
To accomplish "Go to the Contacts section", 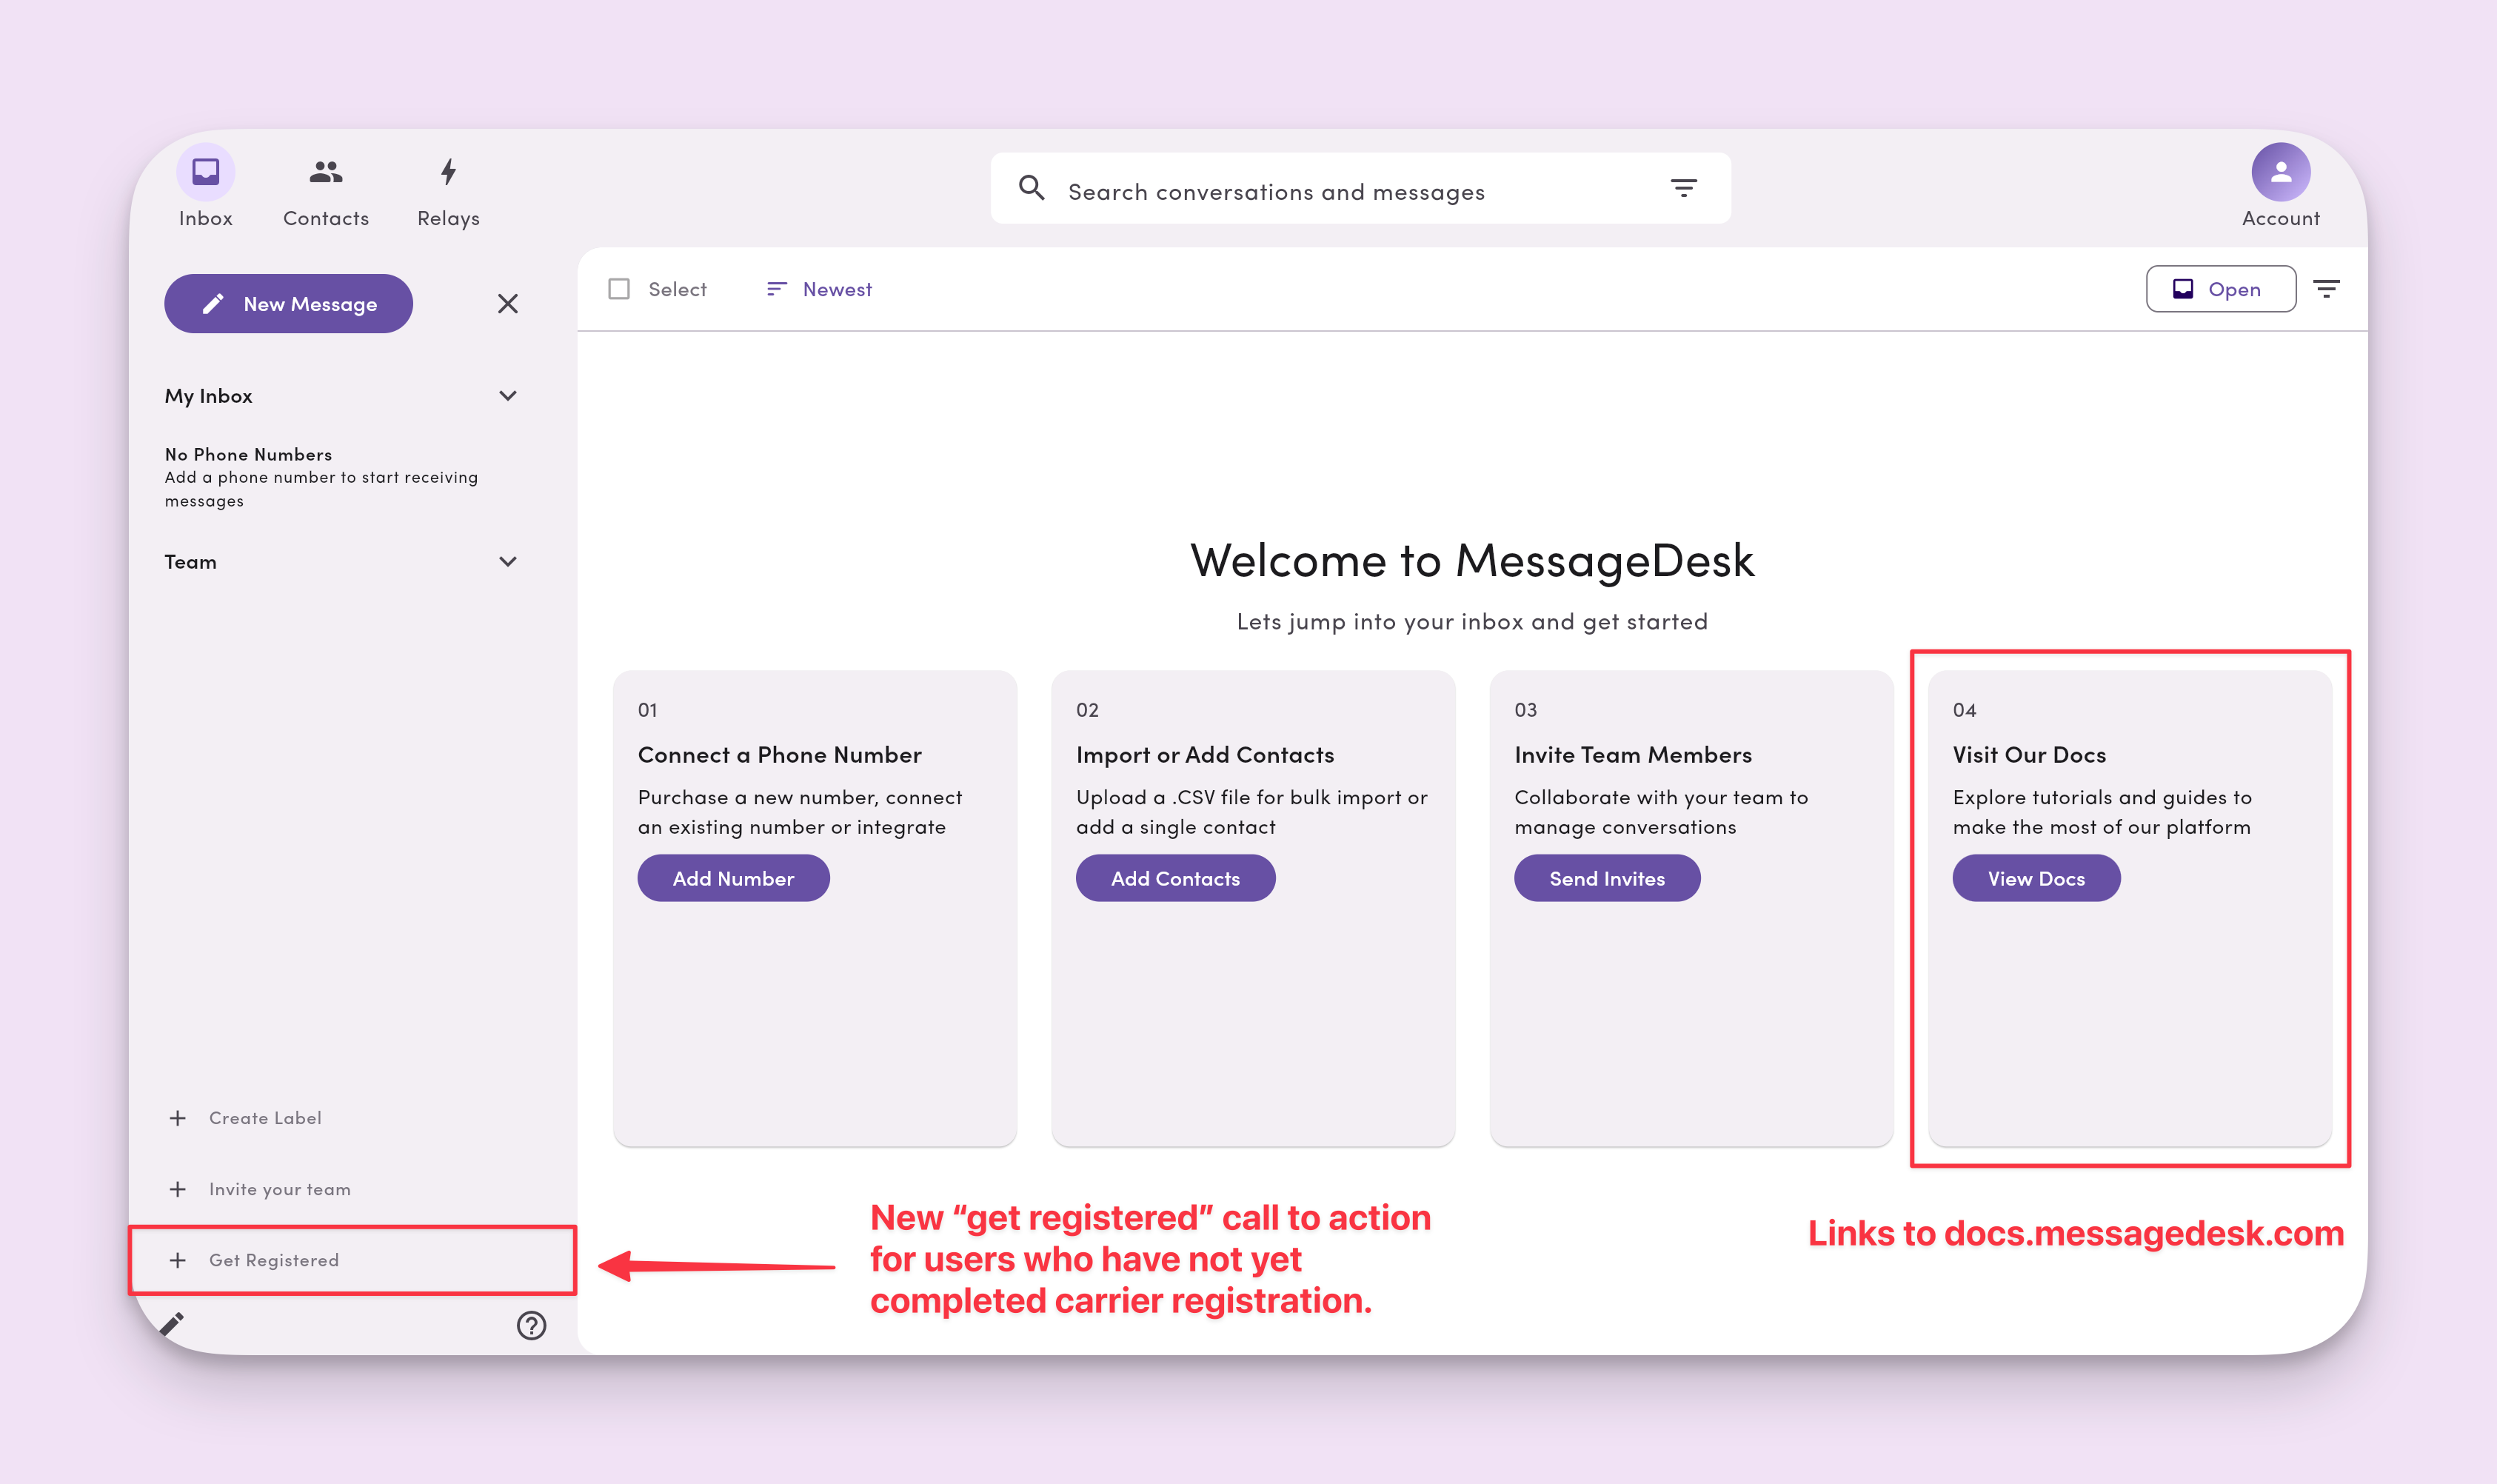I will pyautogui.click(x=325, y=173).
